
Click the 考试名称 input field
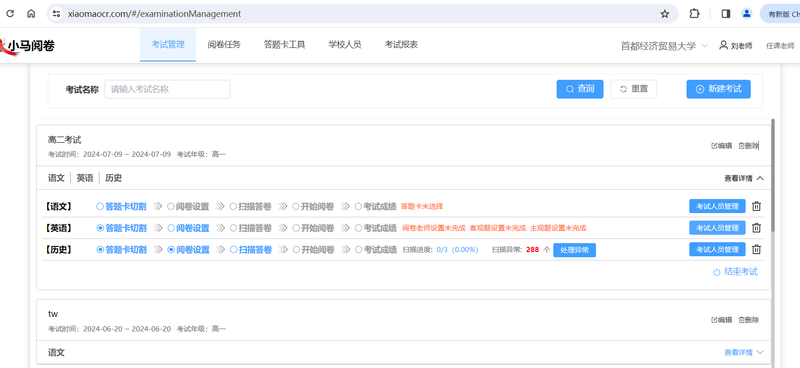point(167,89)
